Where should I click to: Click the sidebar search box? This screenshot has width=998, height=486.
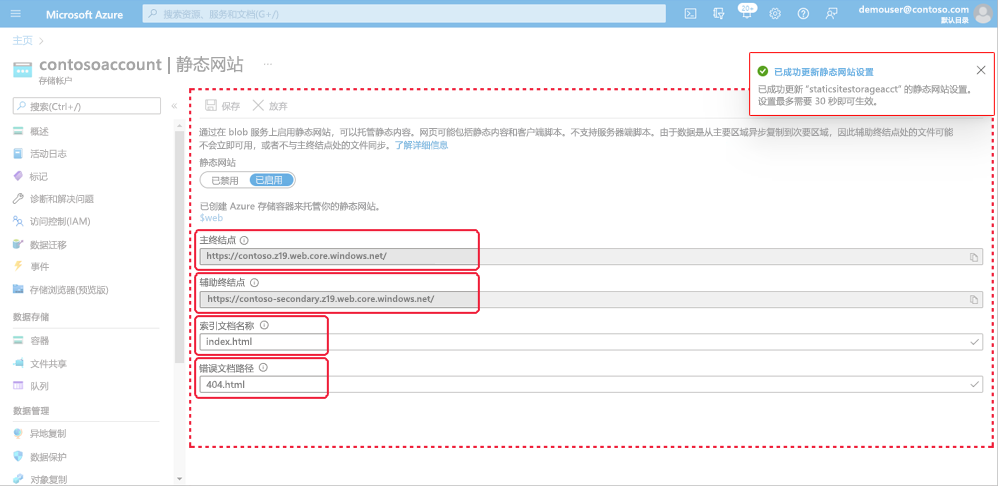(87, 106)
